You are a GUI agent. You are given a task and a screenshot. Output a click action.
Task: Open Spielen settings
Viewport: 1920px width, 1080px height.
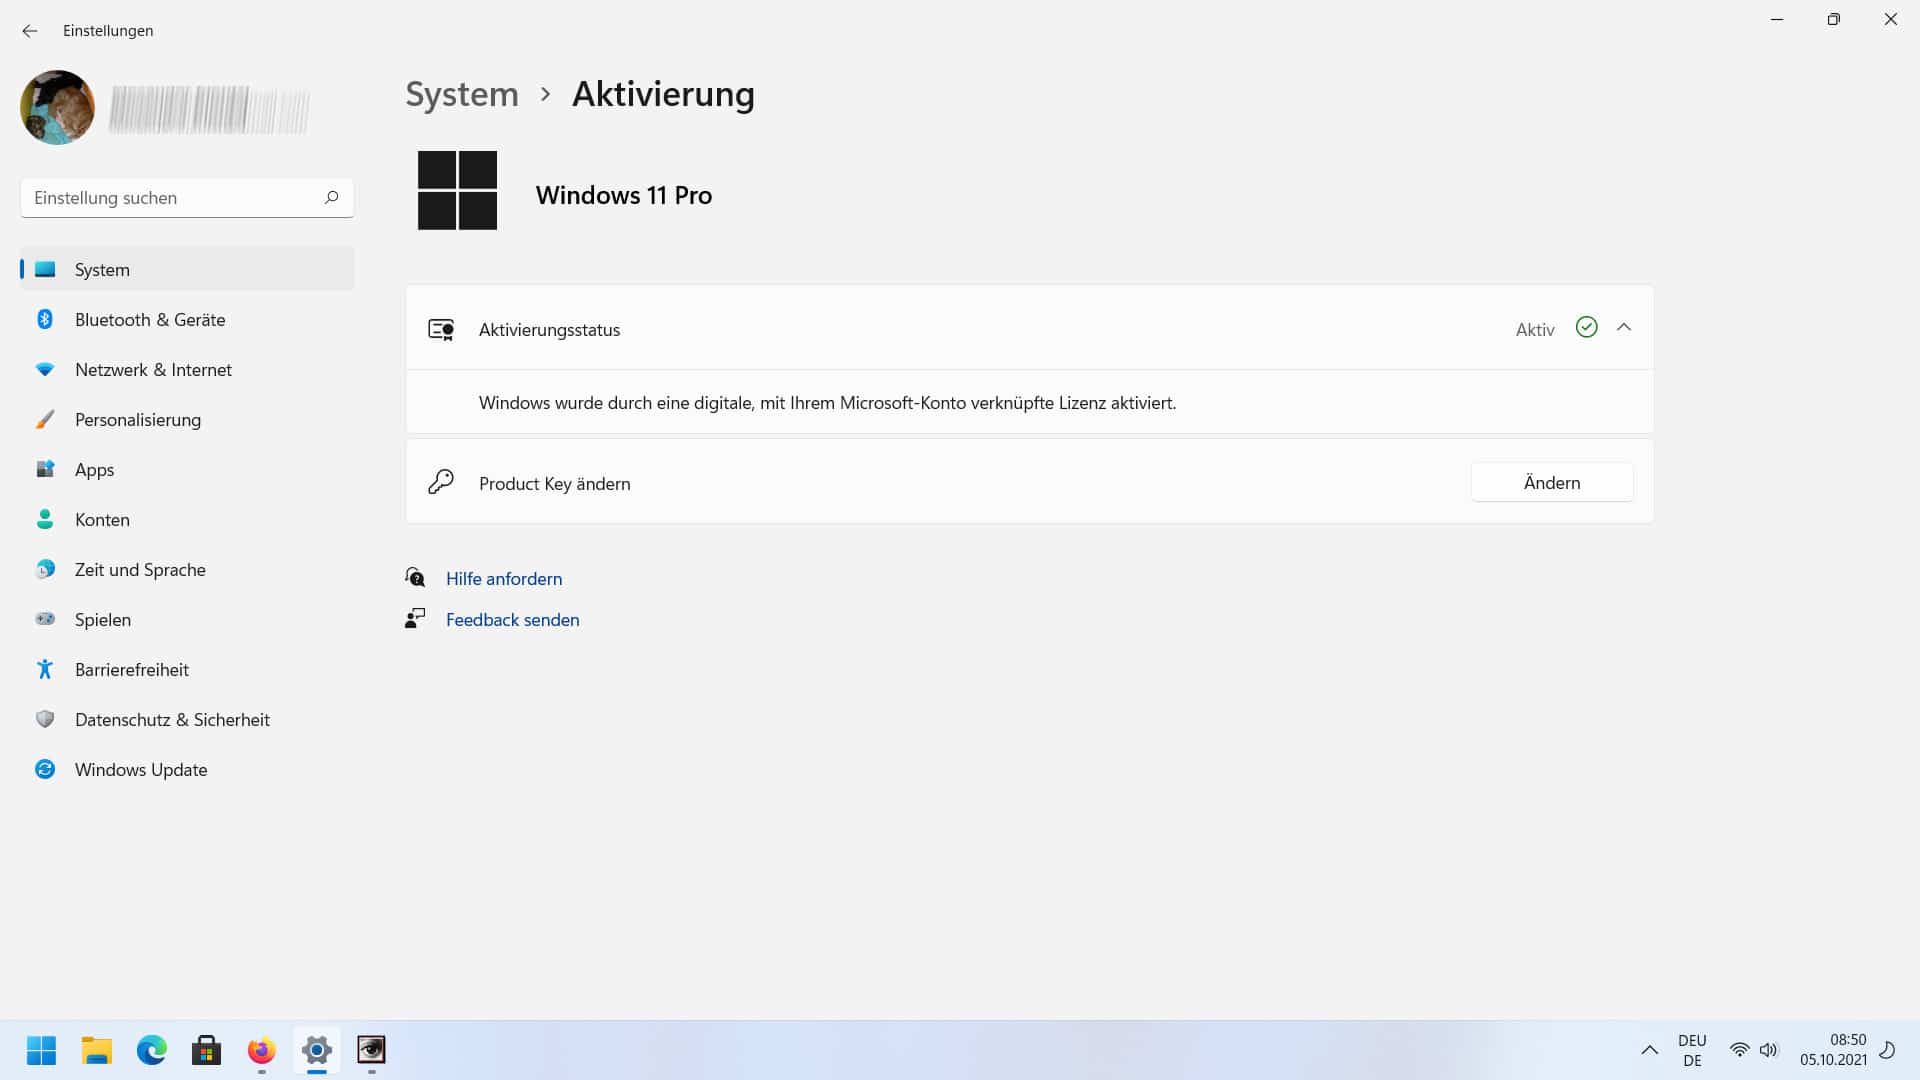coord(187,619)
